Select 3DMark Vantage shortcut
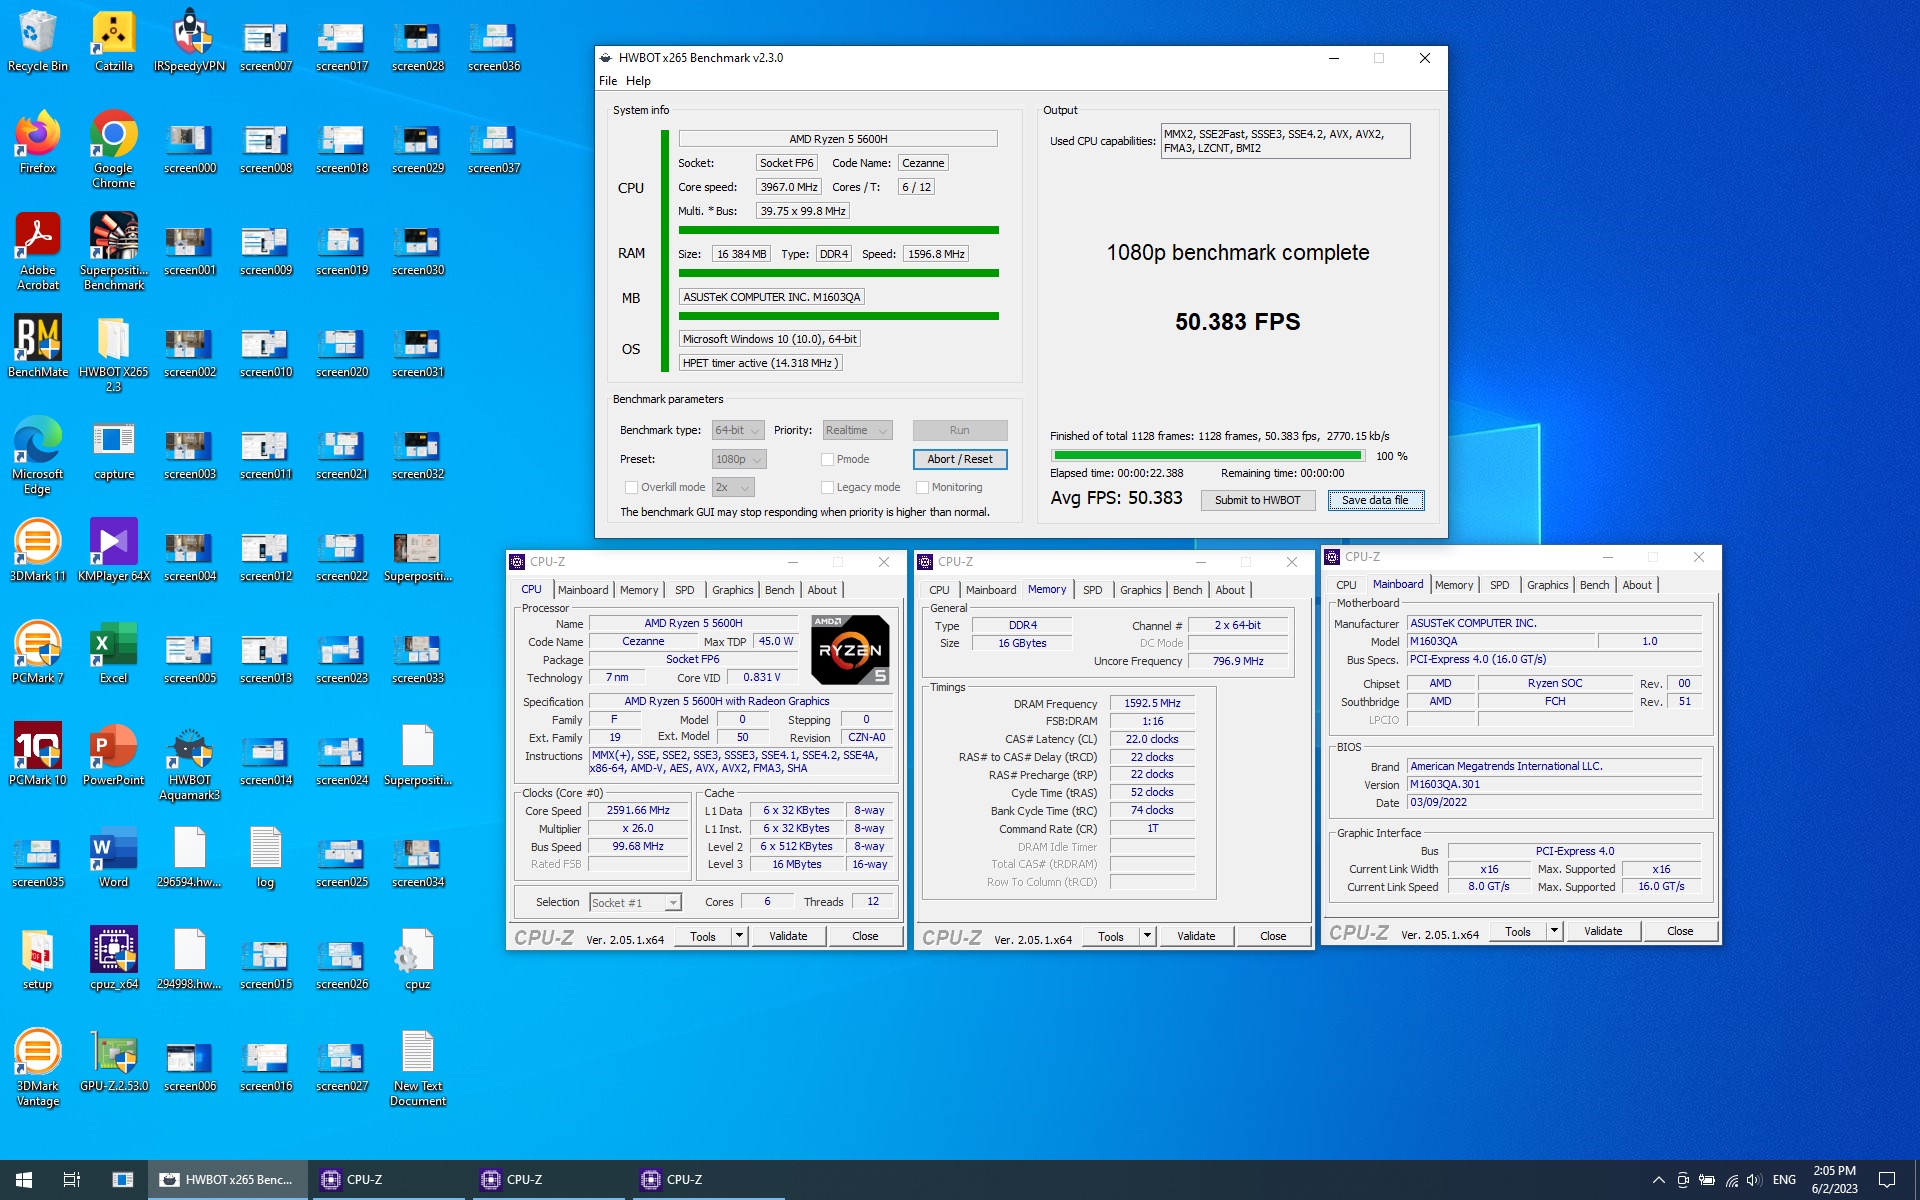The width and height of the screenshot is (1920, 1200). [38, 1068]
